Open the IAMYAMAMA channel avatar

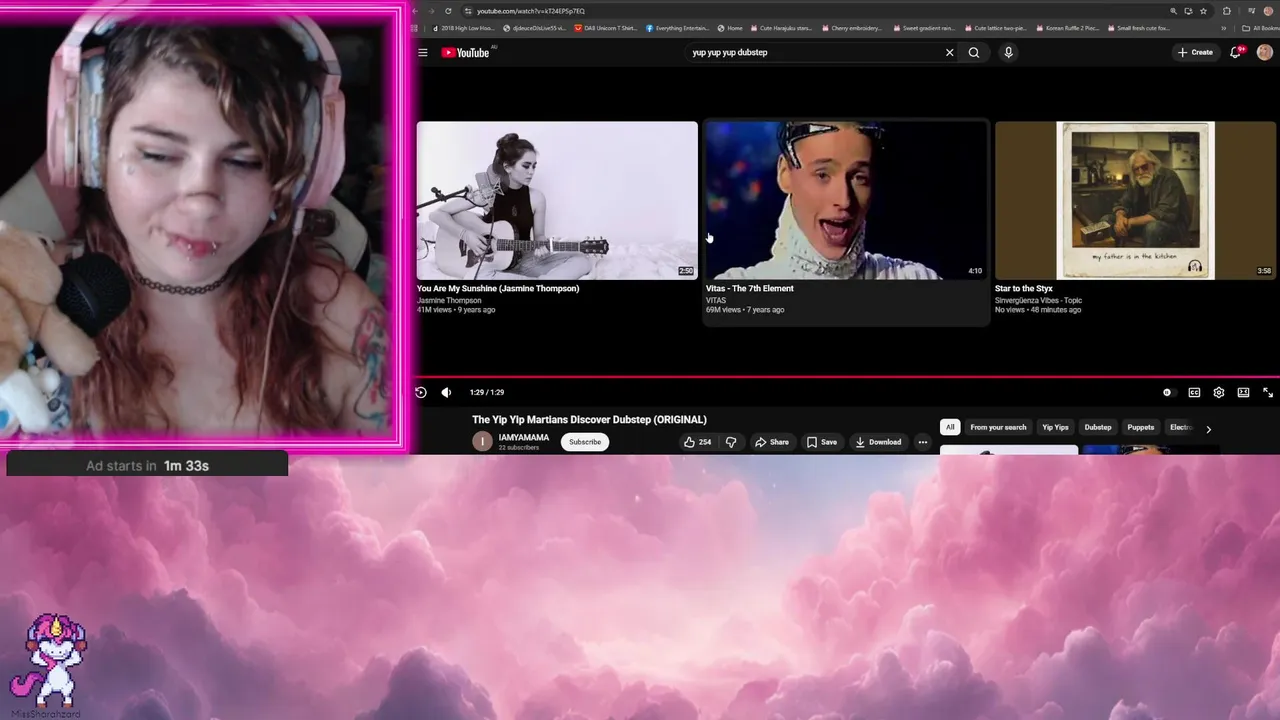[x=482, y=442]
